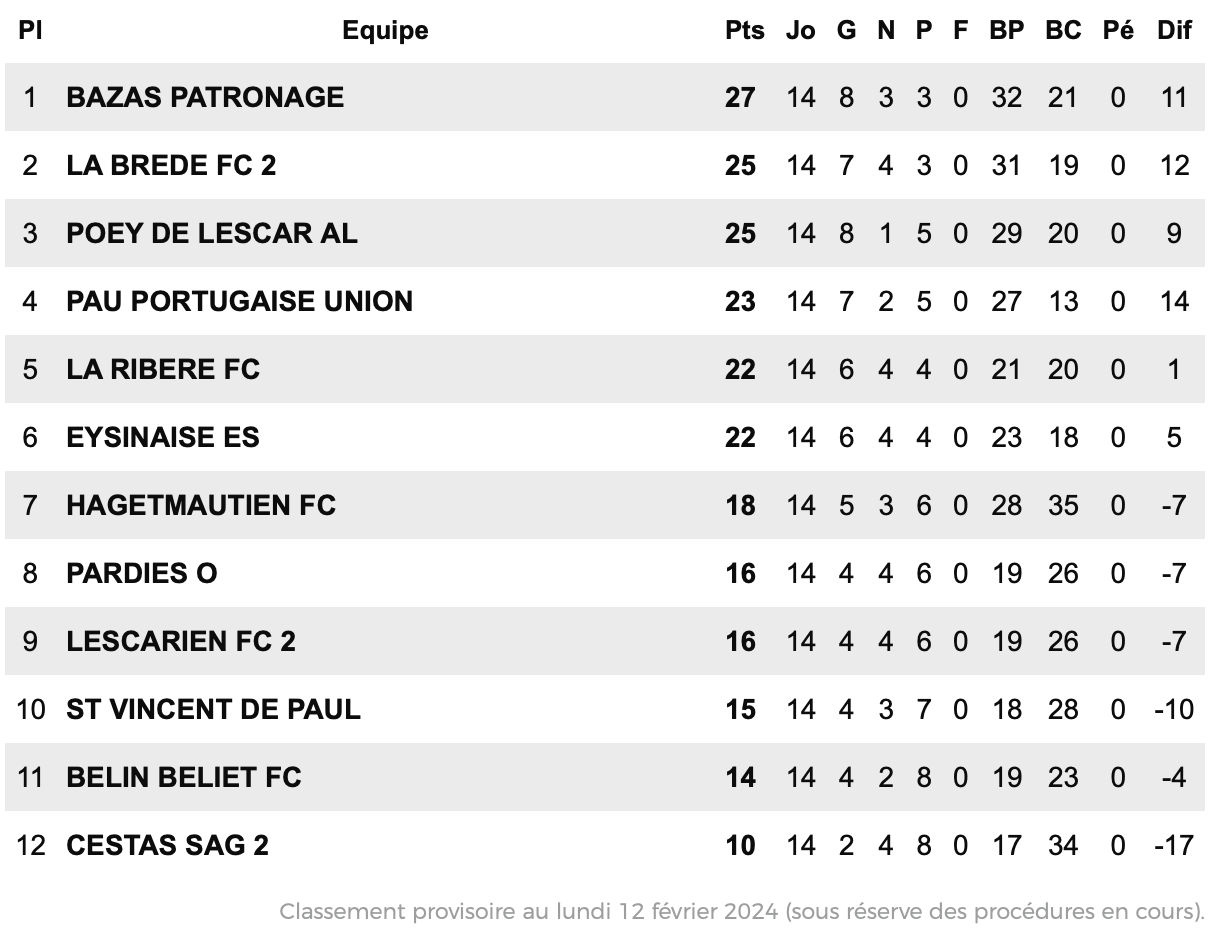The width and height of the screenshot is (1212, 942).
Task: Click the Pts column header
Action: point(745,30)
